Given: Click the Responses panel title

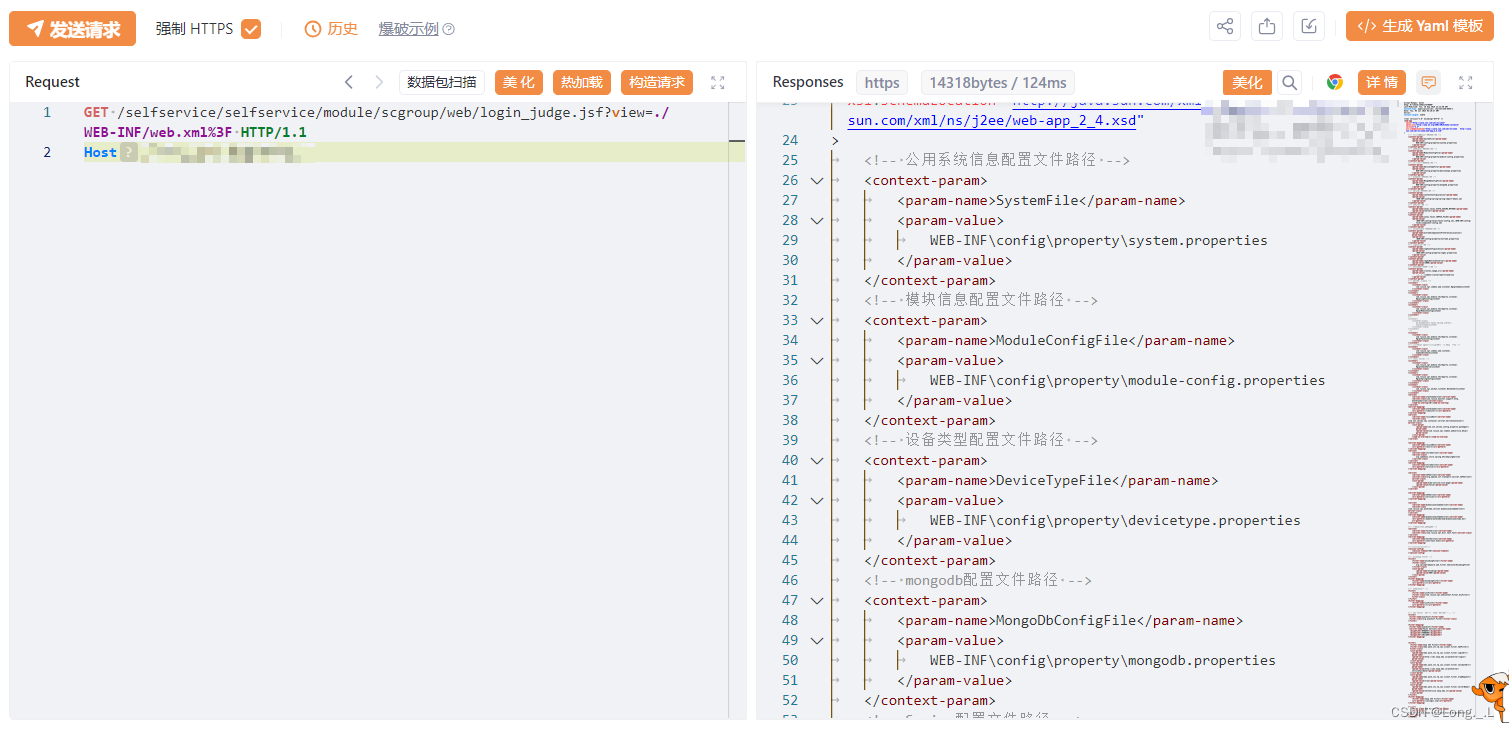Looking at the screenshot, I should tap(808, 82).
